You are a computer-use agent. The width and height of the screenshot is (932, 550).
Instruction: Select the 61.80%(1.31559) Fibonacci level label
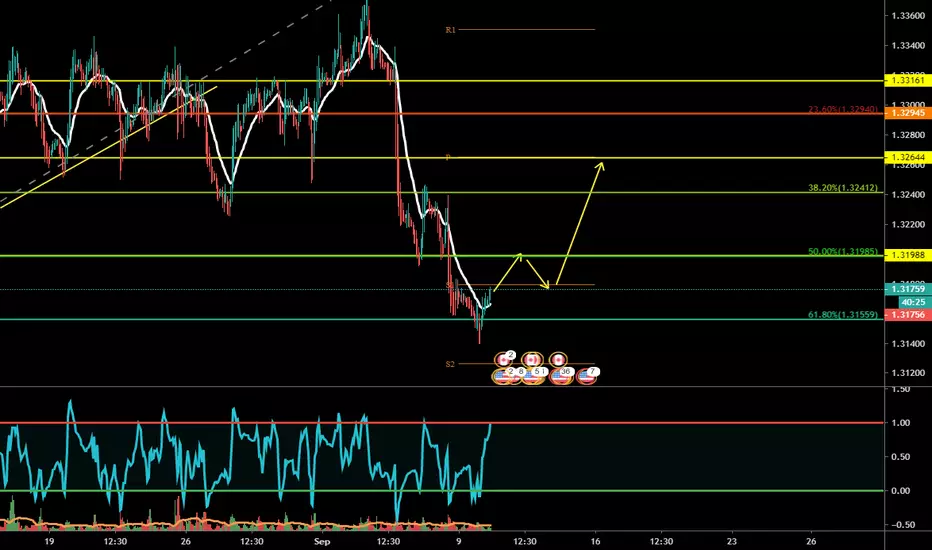843,315
